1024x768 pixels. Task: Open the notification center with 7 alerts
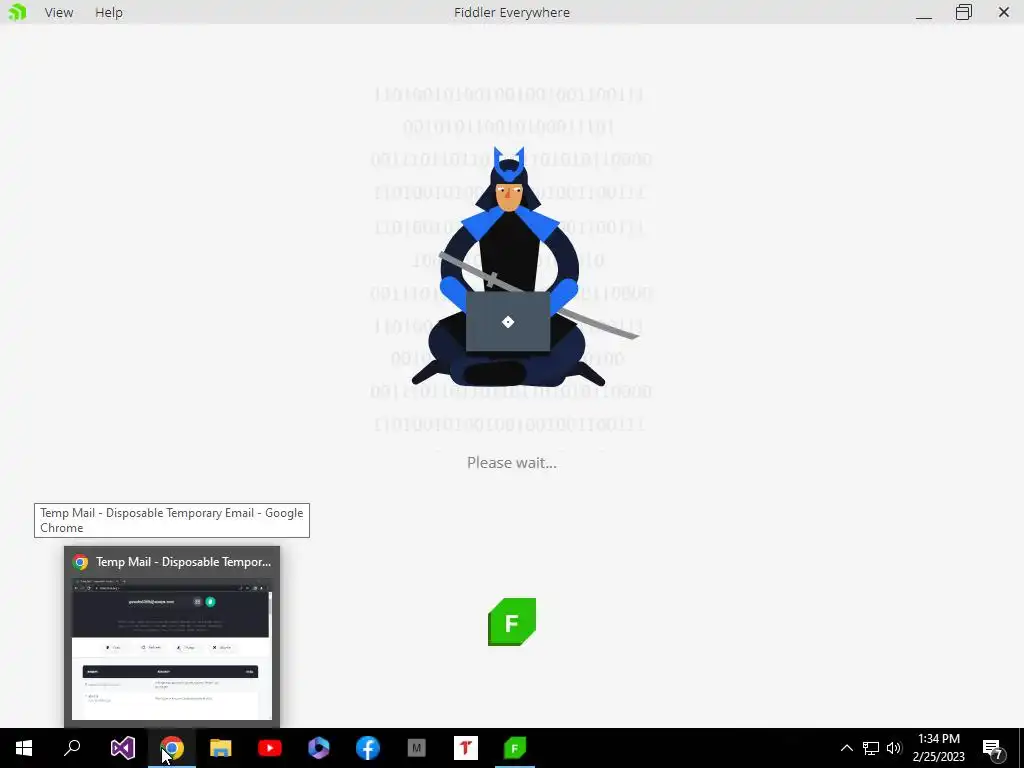pos(993,749)
